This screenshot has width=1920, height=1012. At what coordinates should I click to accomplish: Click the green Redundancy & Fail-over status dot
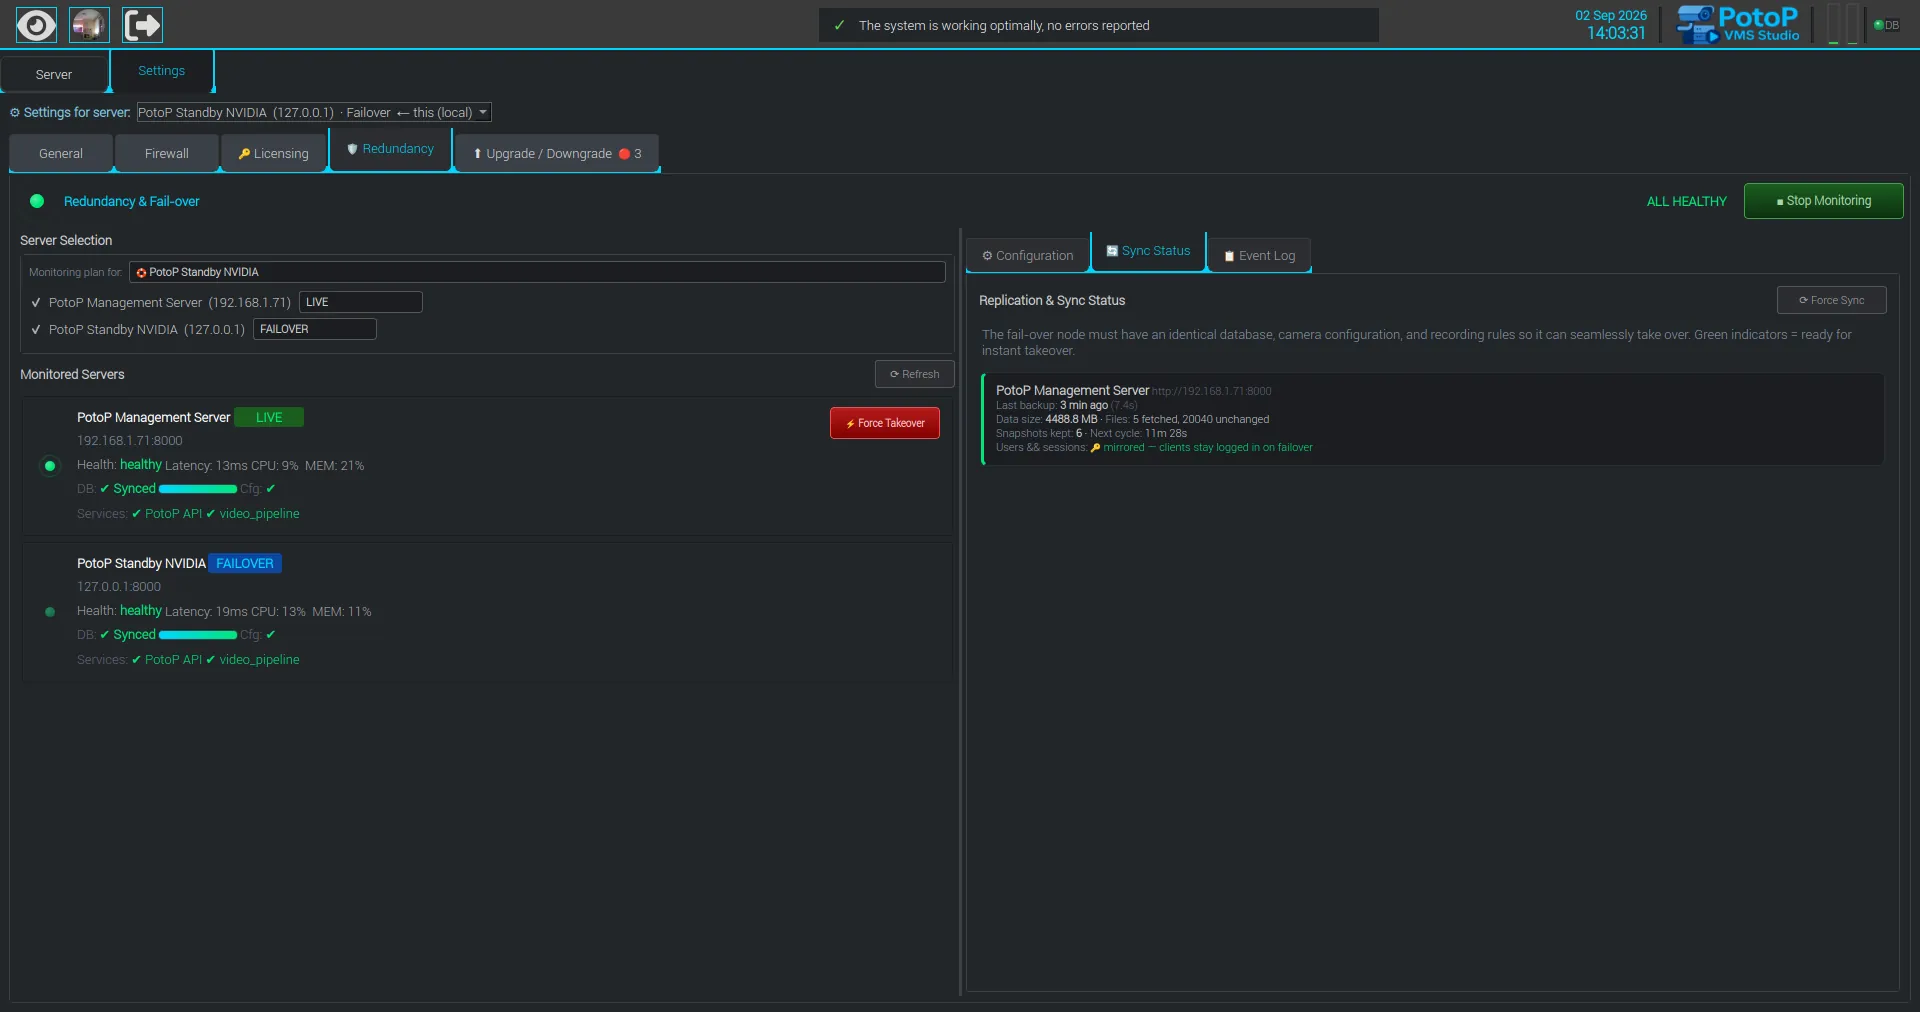pyautogui.click(x=37, y=201)
